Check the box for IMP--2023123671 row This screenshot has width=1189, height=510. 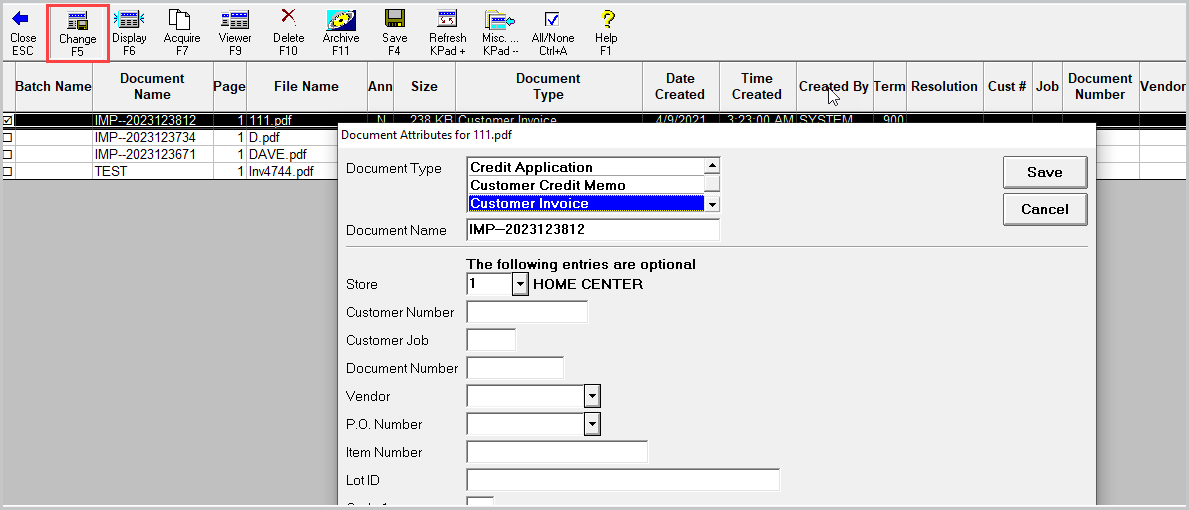[8, 155]
